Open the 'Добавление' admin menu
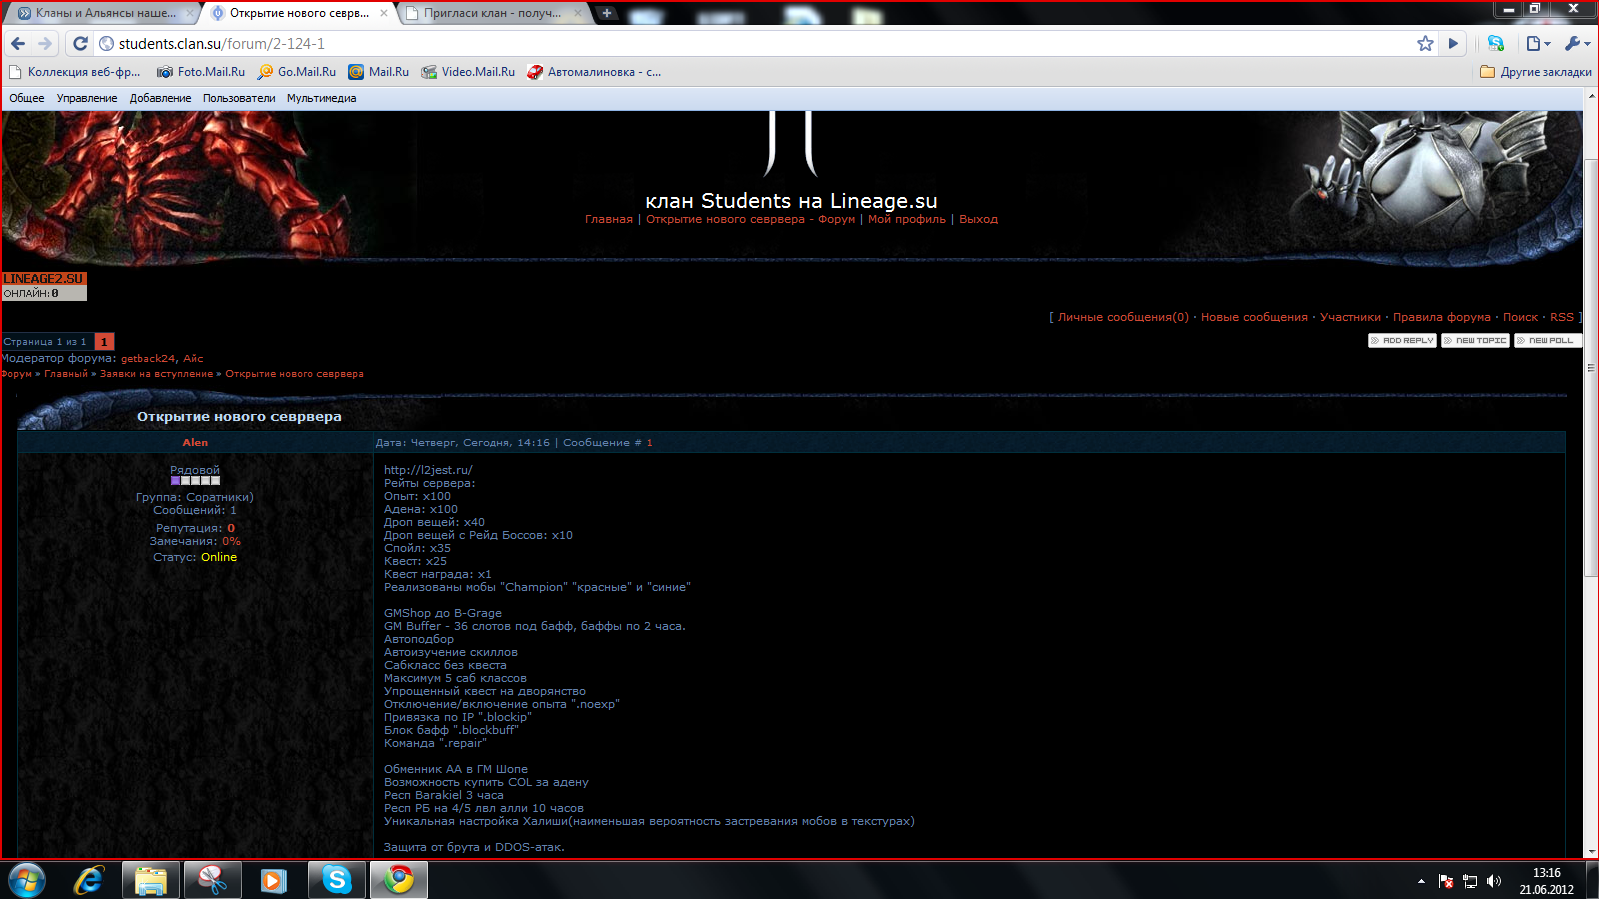Image resolution: width=1599 pixels, height=899 pixels. tap(160, 98)
